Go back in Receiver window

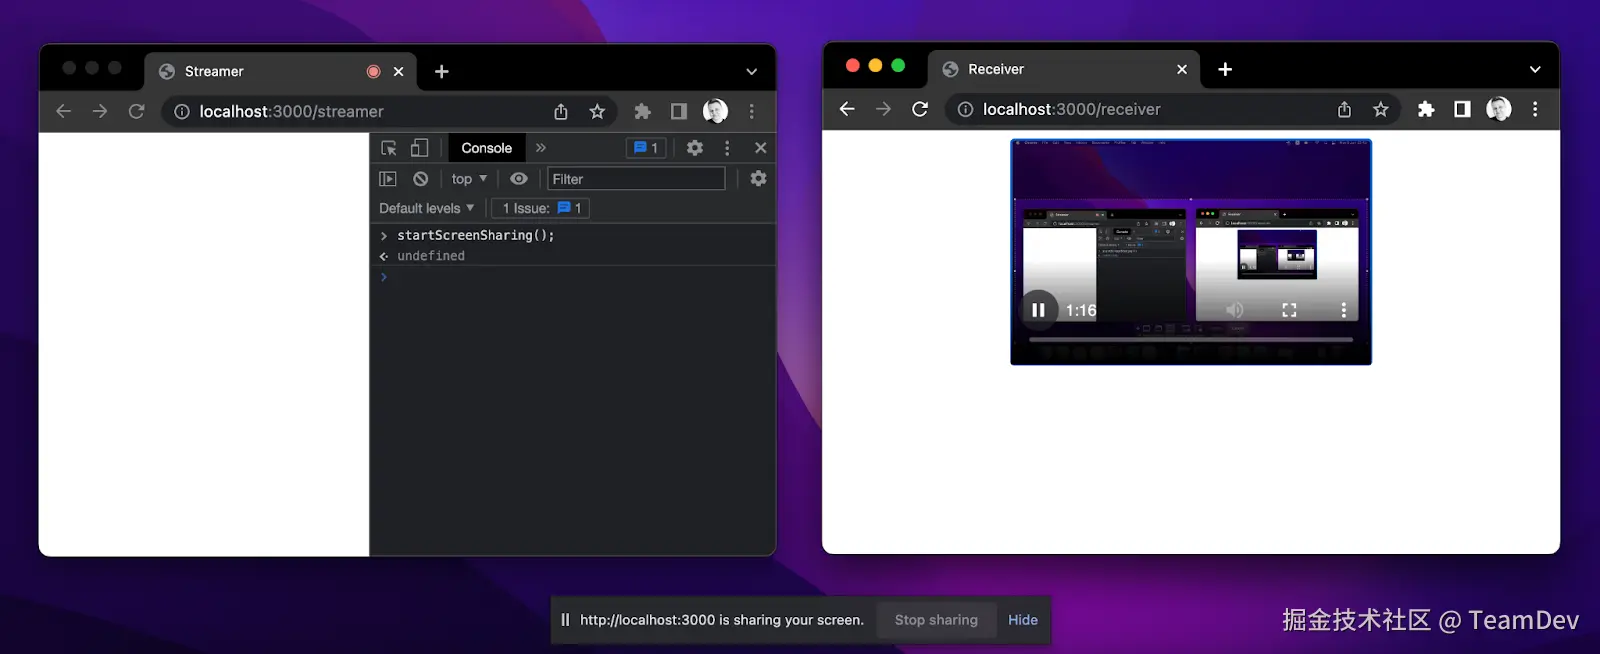pyautogui.click(x=847, y=109)
